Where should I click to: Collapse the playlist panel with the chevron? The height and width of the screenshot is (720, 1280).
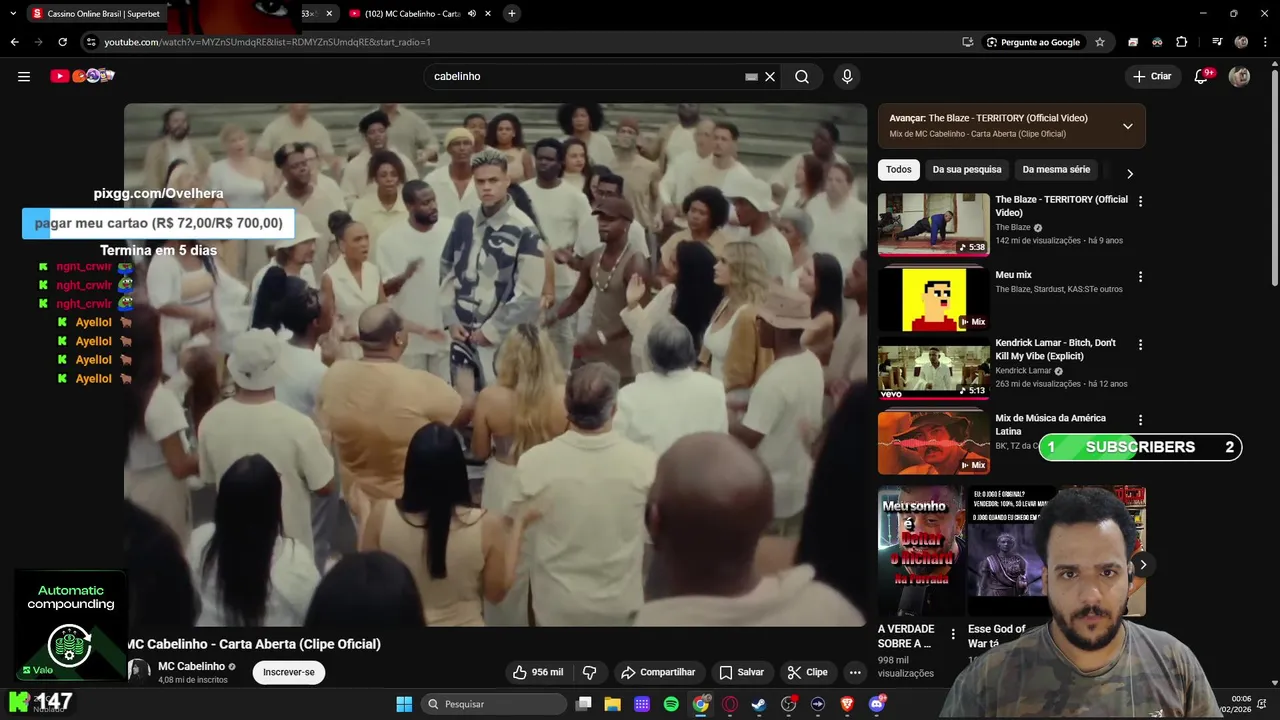(1127, 126)
